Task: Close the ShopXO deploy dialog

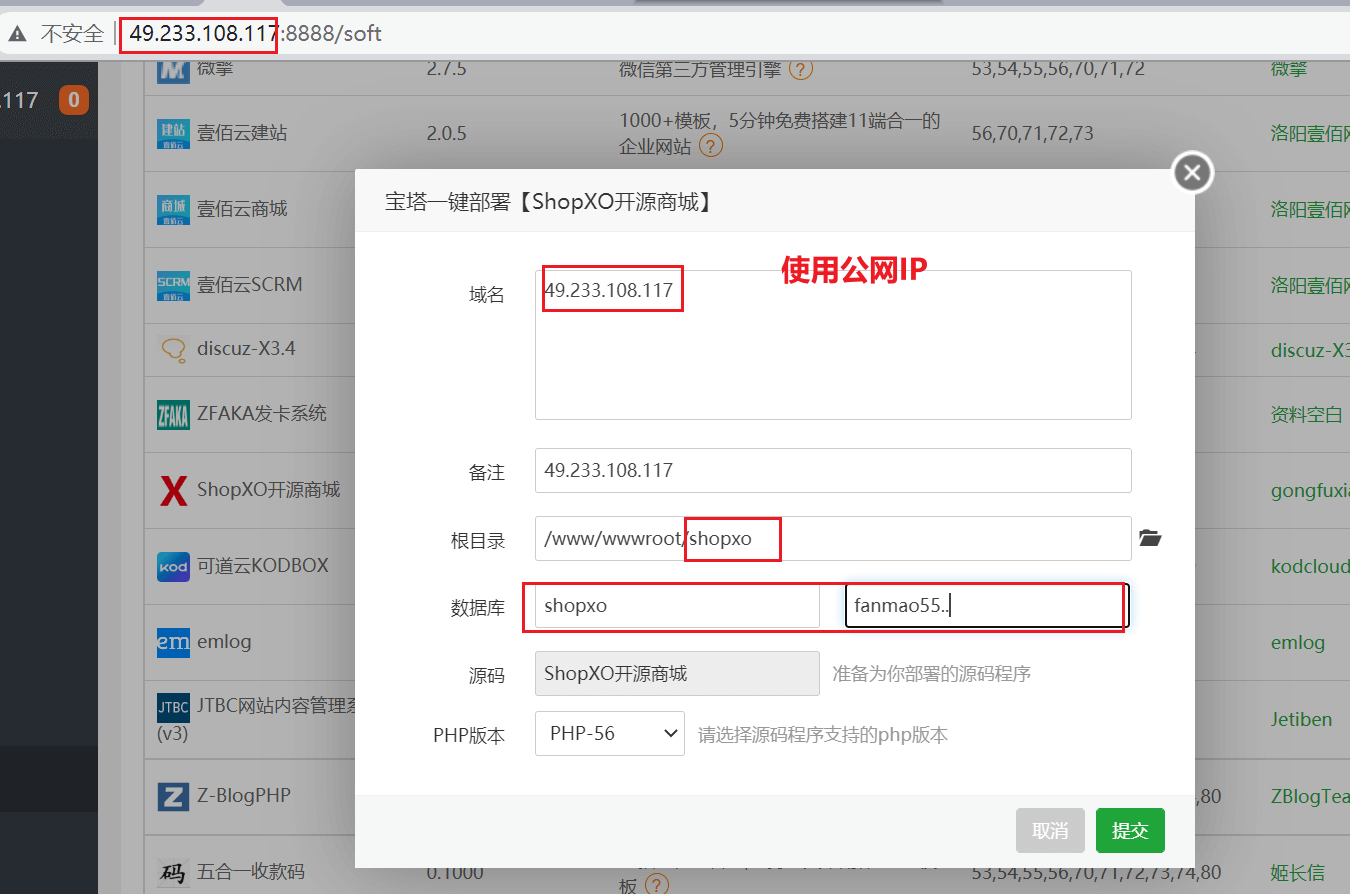Action: [x=1191, y=173]
